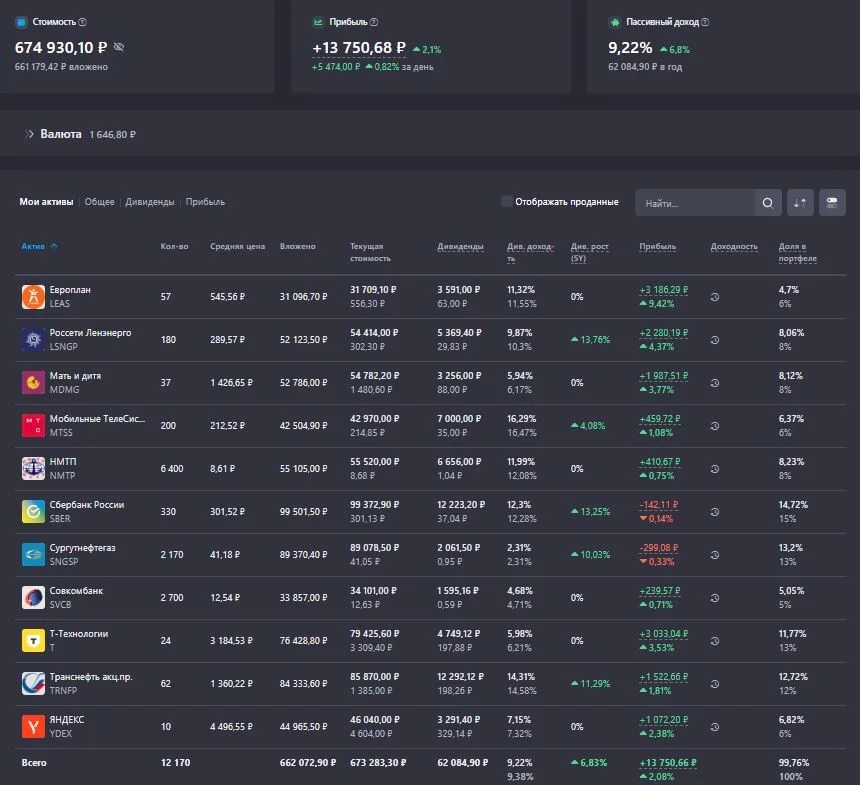
Task: Open Сбербанк России asset name link
Action: click(87, 505)
